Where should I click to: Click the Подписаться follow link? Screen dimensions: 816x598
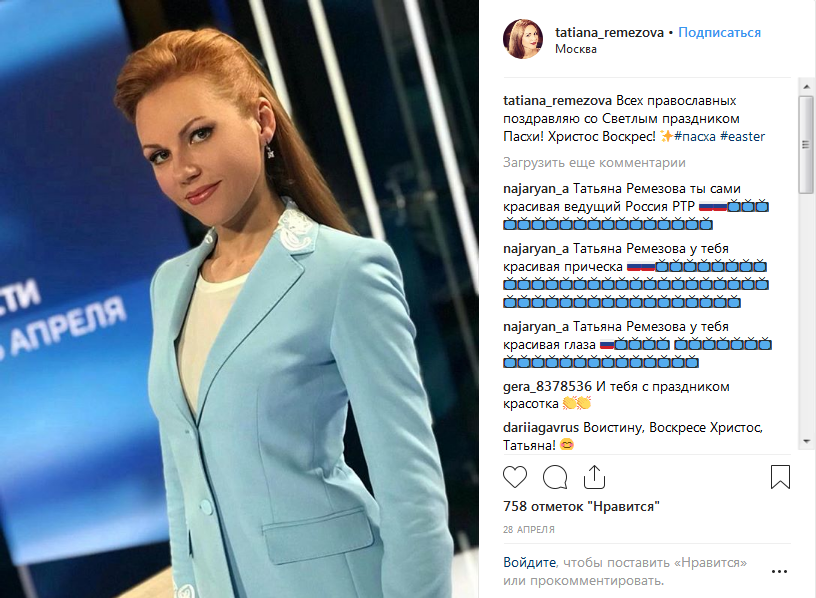[x=719, y=32]
